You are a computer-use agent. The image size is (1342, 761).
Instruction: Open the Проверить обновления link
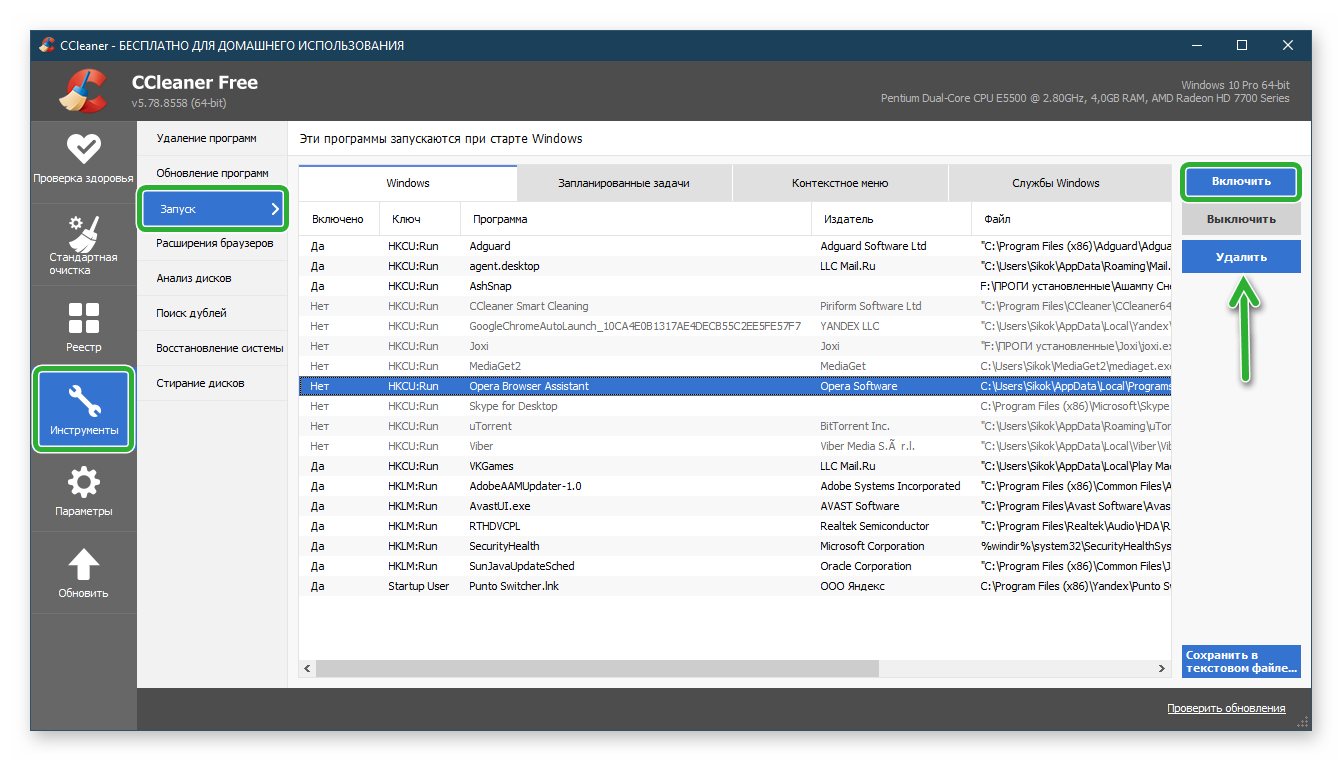coord(1226,708)
